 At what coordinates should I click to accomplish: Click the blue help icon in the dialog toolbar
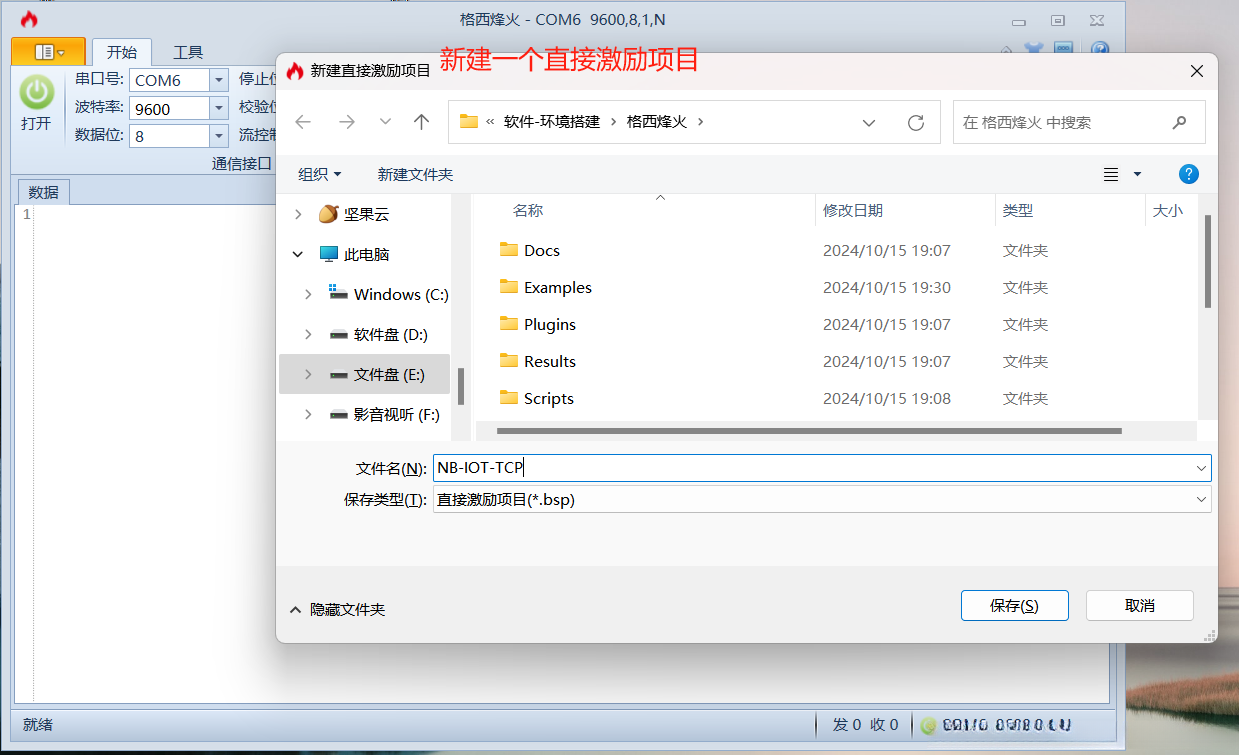pyautogui.click(x=1188, y=174)
